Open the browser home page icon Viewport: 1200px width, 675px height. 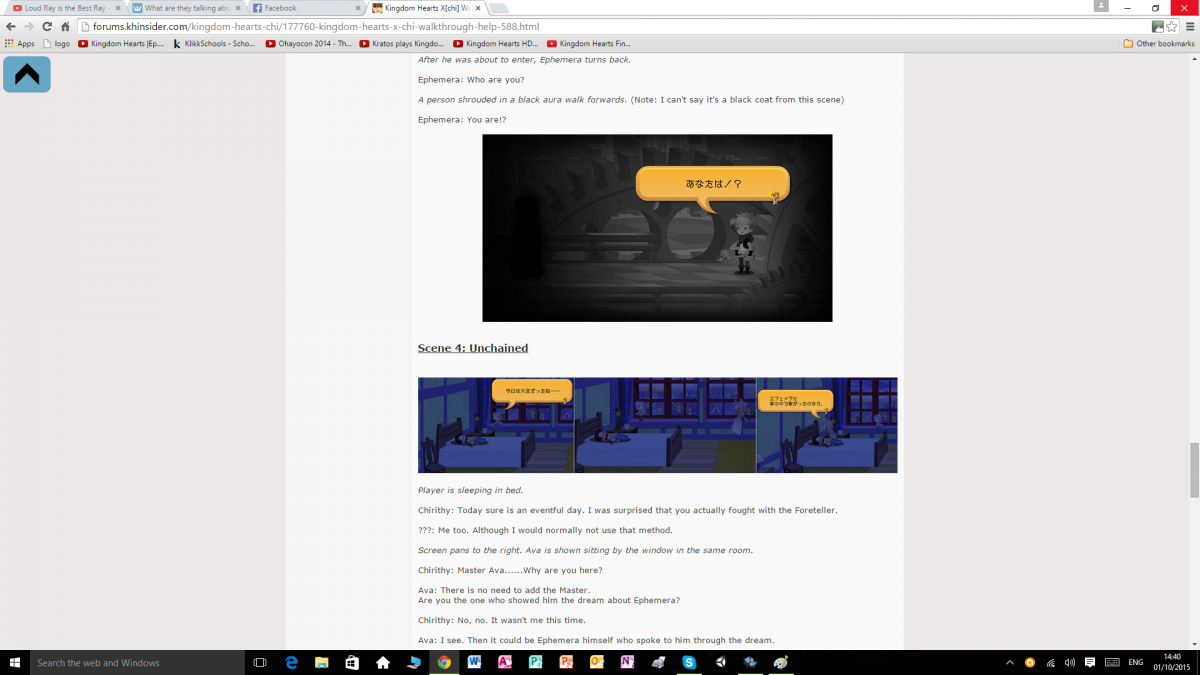(65, 27)
